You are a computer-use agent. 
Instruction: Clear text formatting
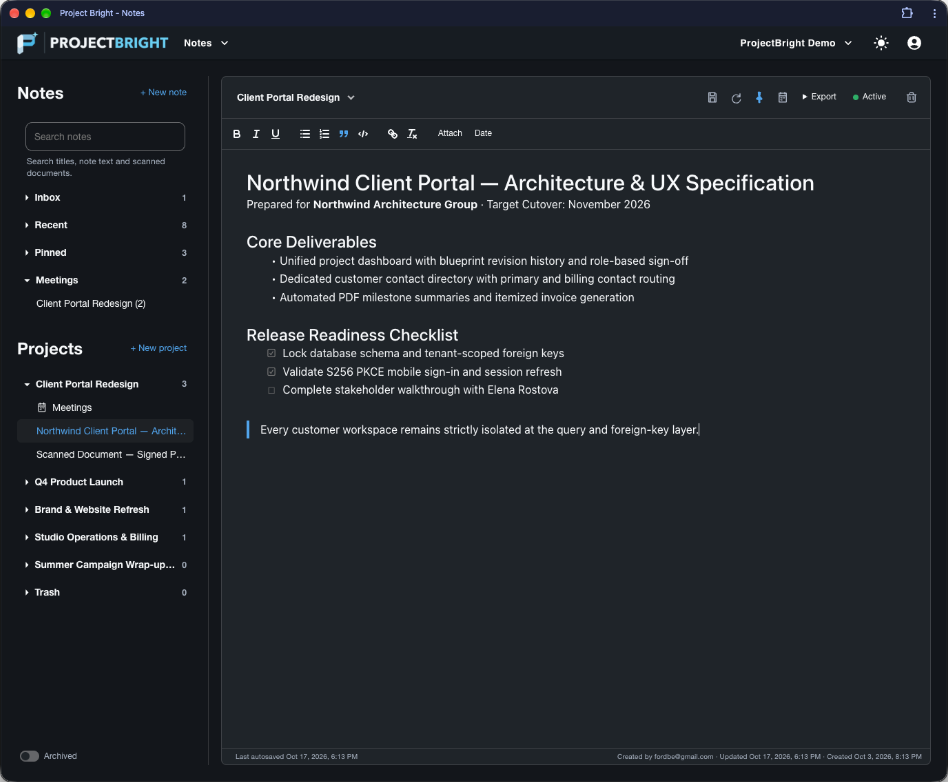point(412,134)
